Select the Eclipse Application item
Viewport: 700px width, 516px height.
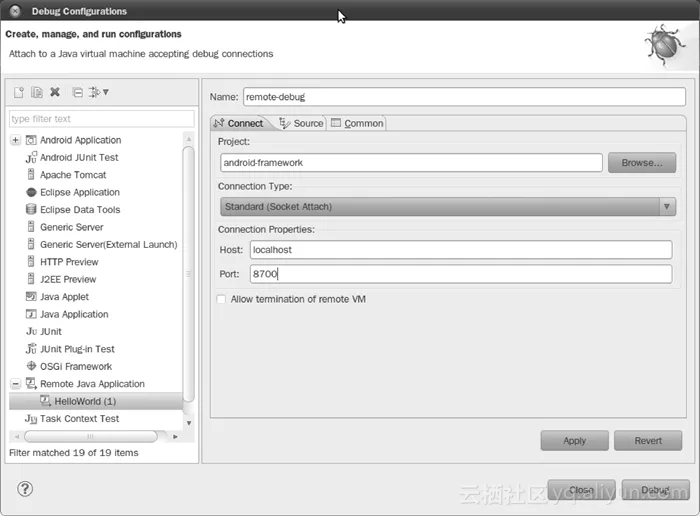click(79, 192)
